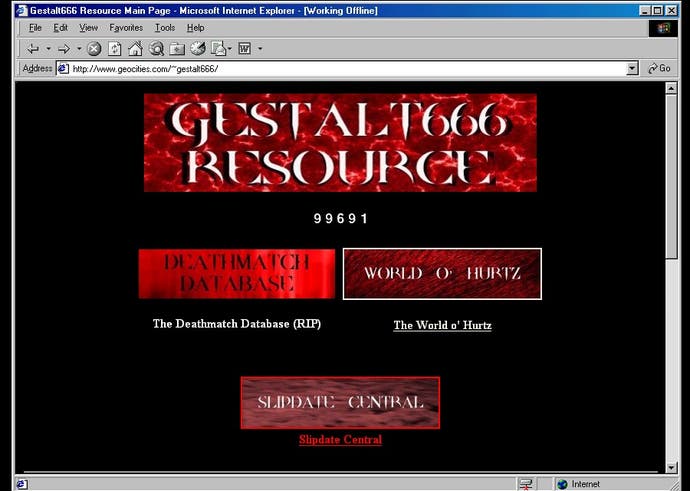The width and height of the screenshot is (690, 491).
Task: Open the Tools menu
Action: pyautogui.click(x=165, y=28)
